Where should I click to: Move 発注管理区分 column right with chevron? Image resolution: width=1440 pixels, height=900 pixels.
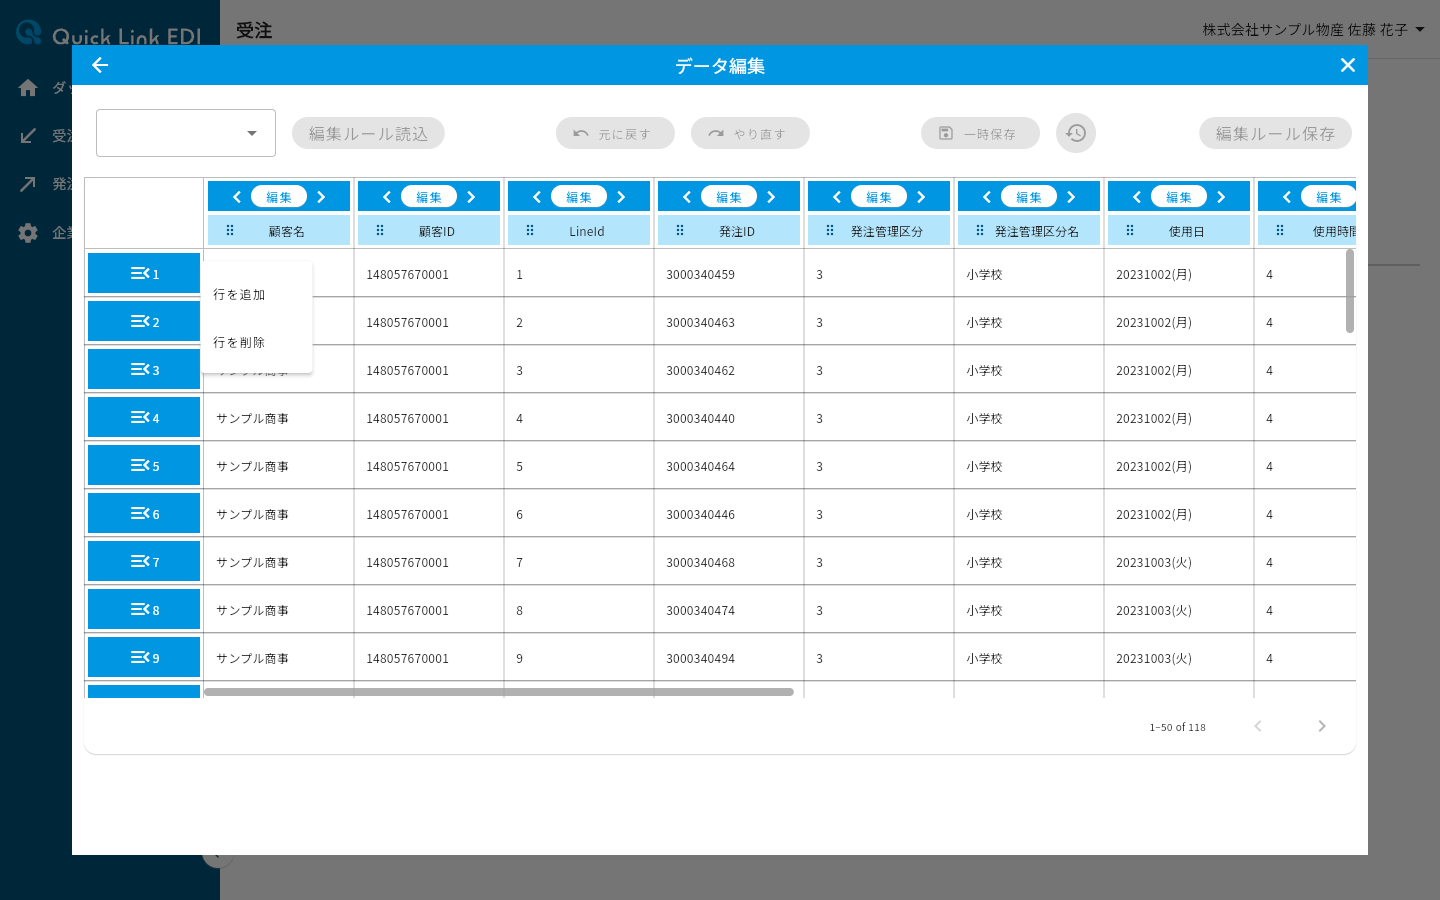tap(921, 197)
